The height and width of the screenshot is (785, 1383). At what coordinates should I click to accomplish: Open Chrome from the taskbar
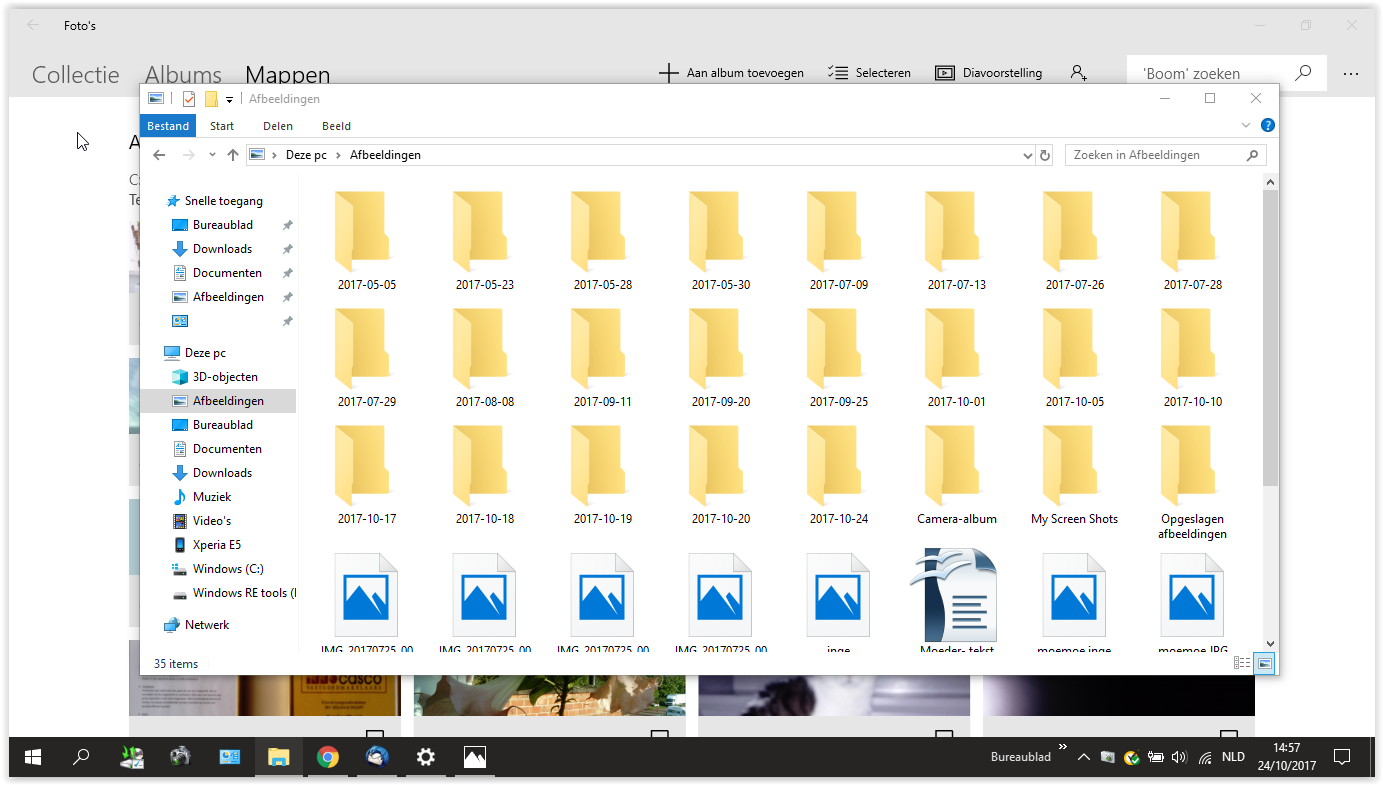click(x=327, y=757)
